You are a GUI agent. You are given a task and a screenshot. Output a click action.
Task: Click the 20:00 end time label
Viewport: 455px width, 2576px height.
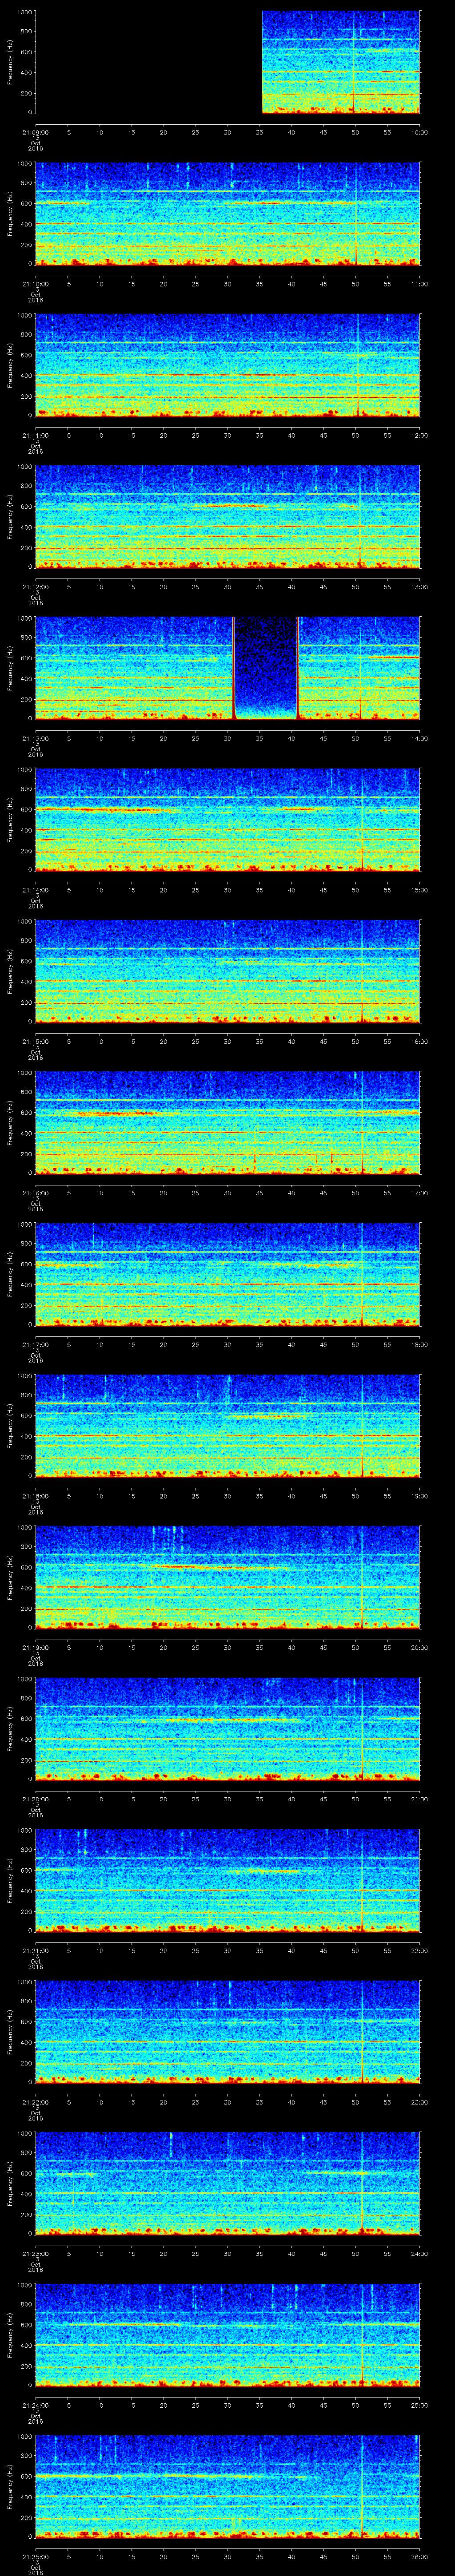click(x=420, y=1648)
